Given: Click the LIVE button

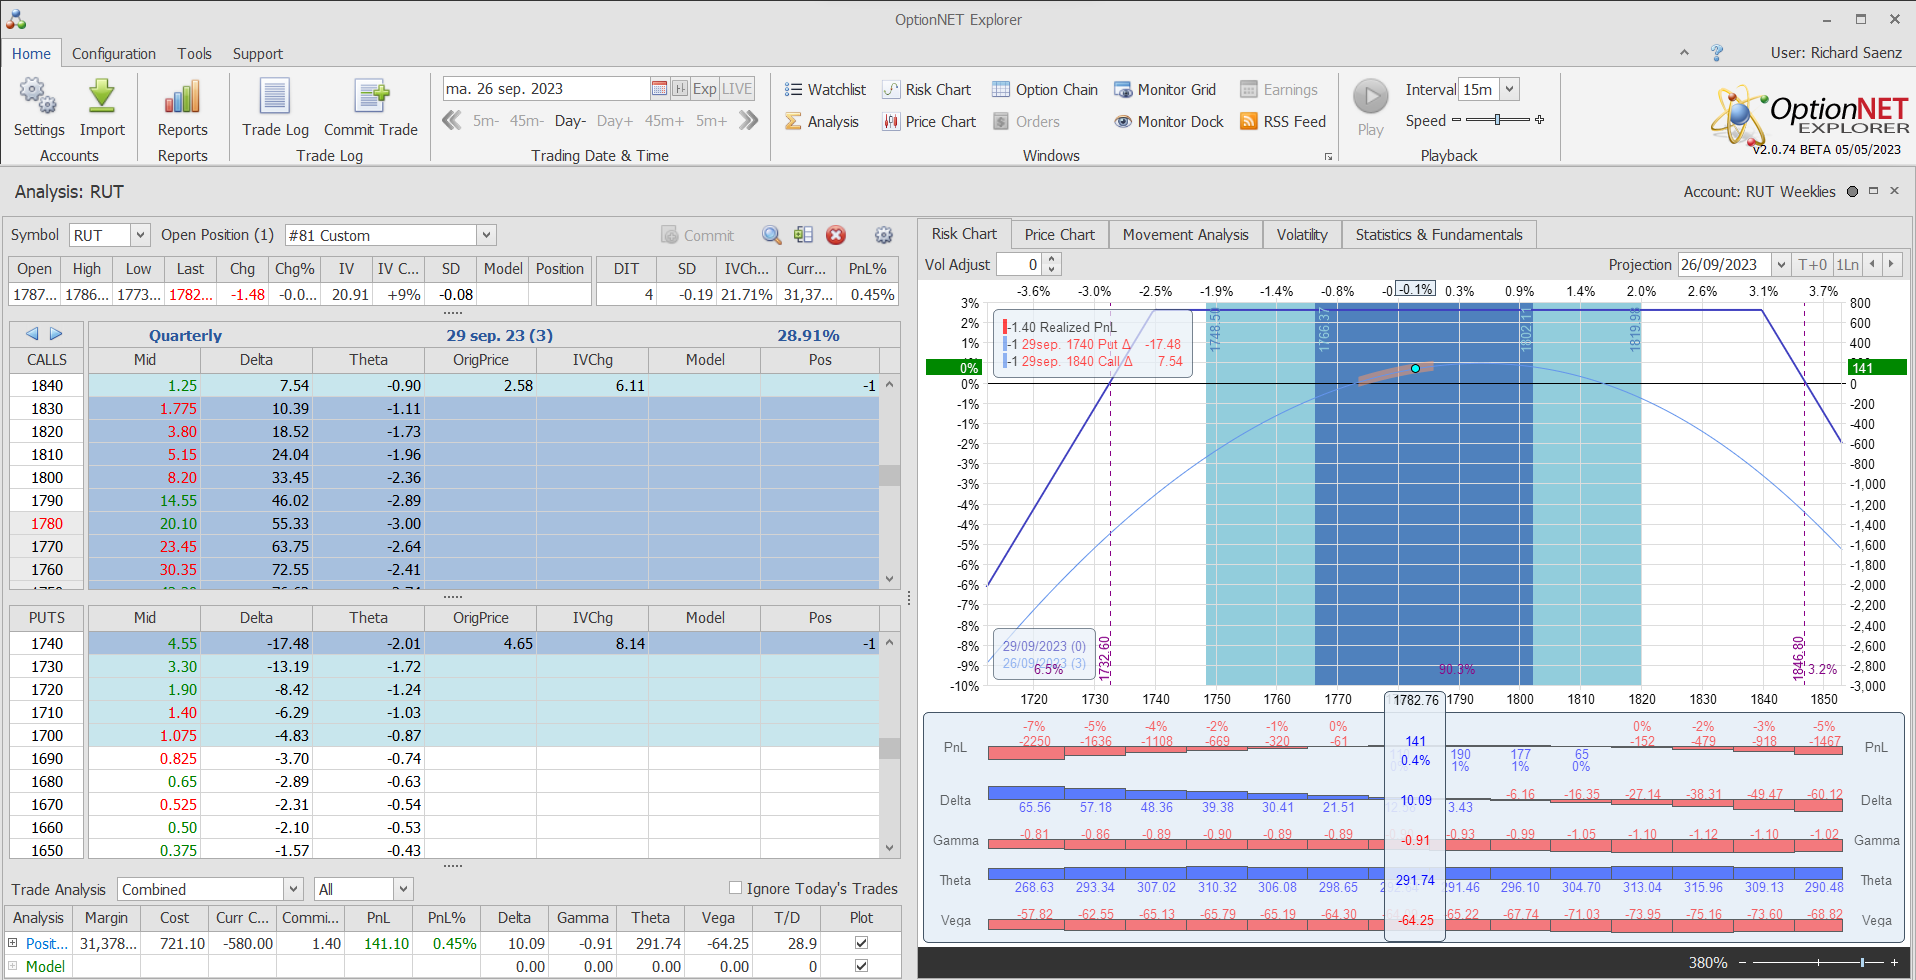Looking at the screenshot, I should click(x=737, y=89).
